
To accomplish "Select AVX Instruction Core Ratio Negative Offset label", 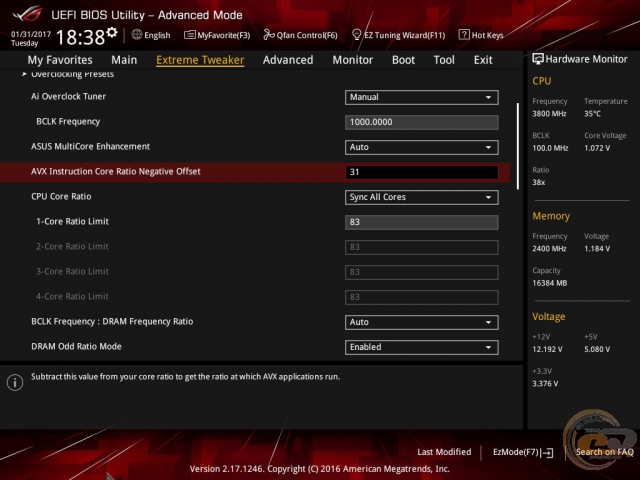I will (116, 171).
